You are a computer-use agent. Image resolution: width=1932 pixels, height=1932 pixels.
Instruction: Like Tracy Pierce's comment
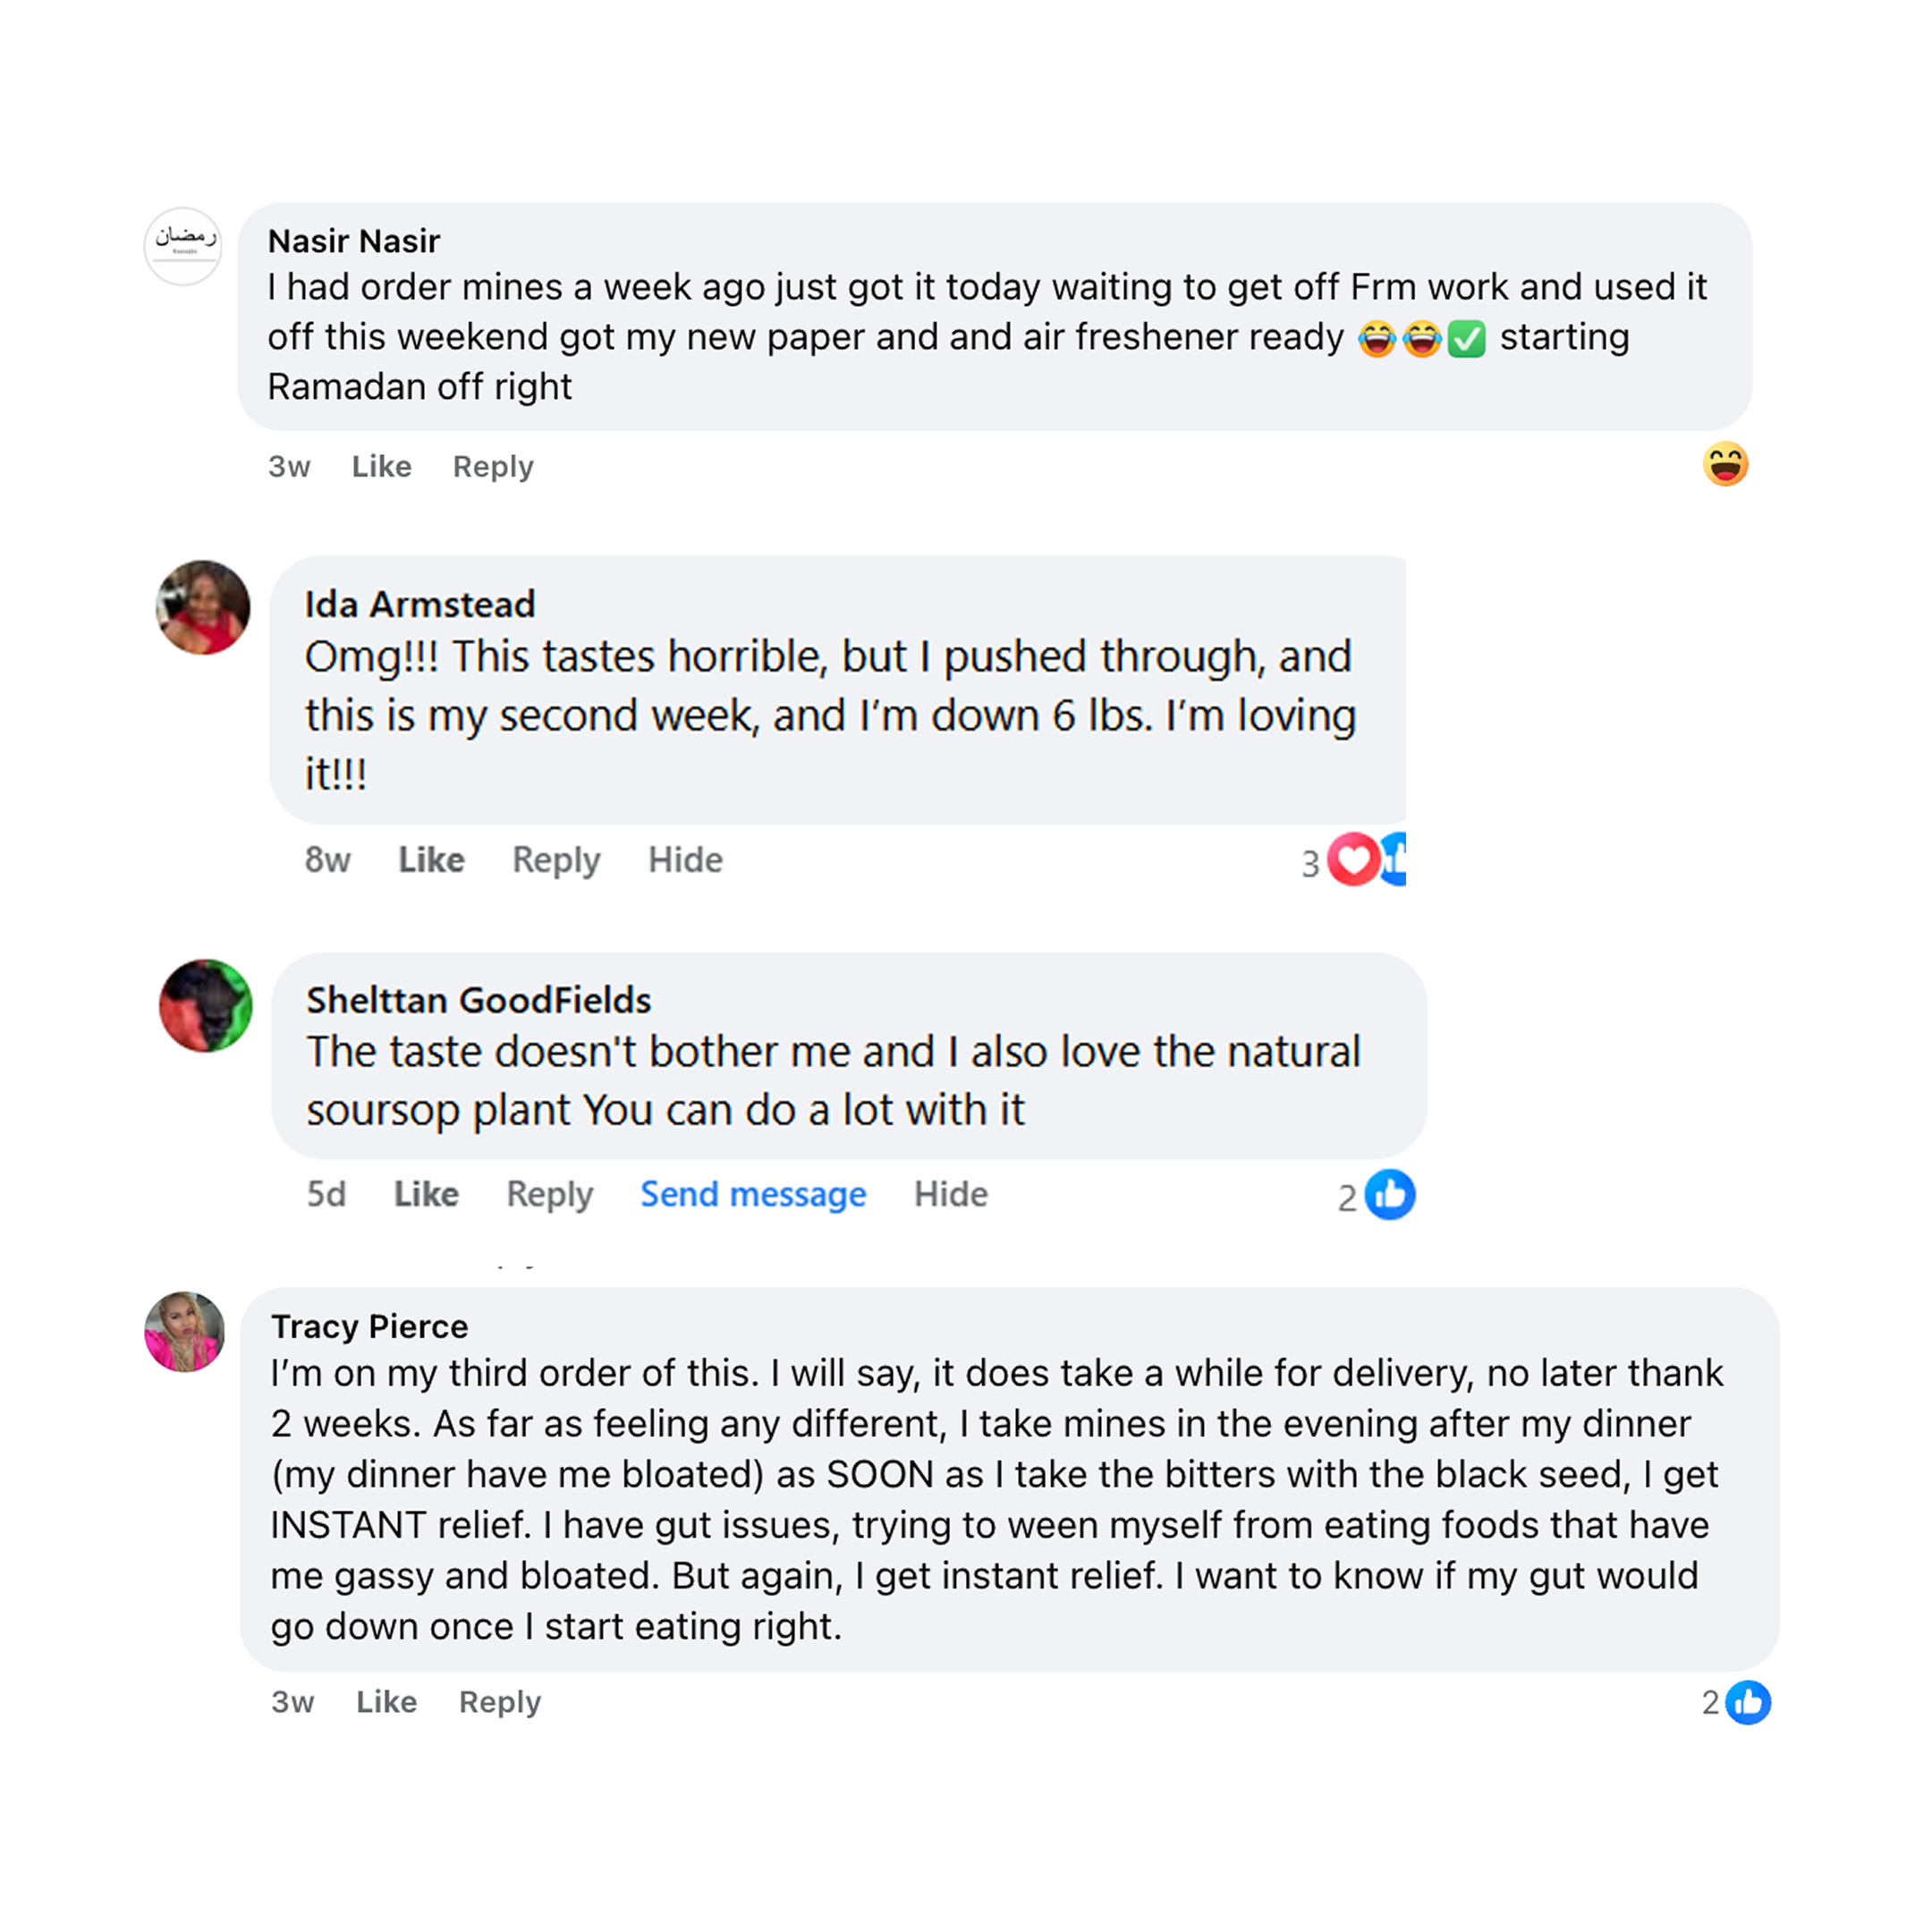[x=386, y=1702]
